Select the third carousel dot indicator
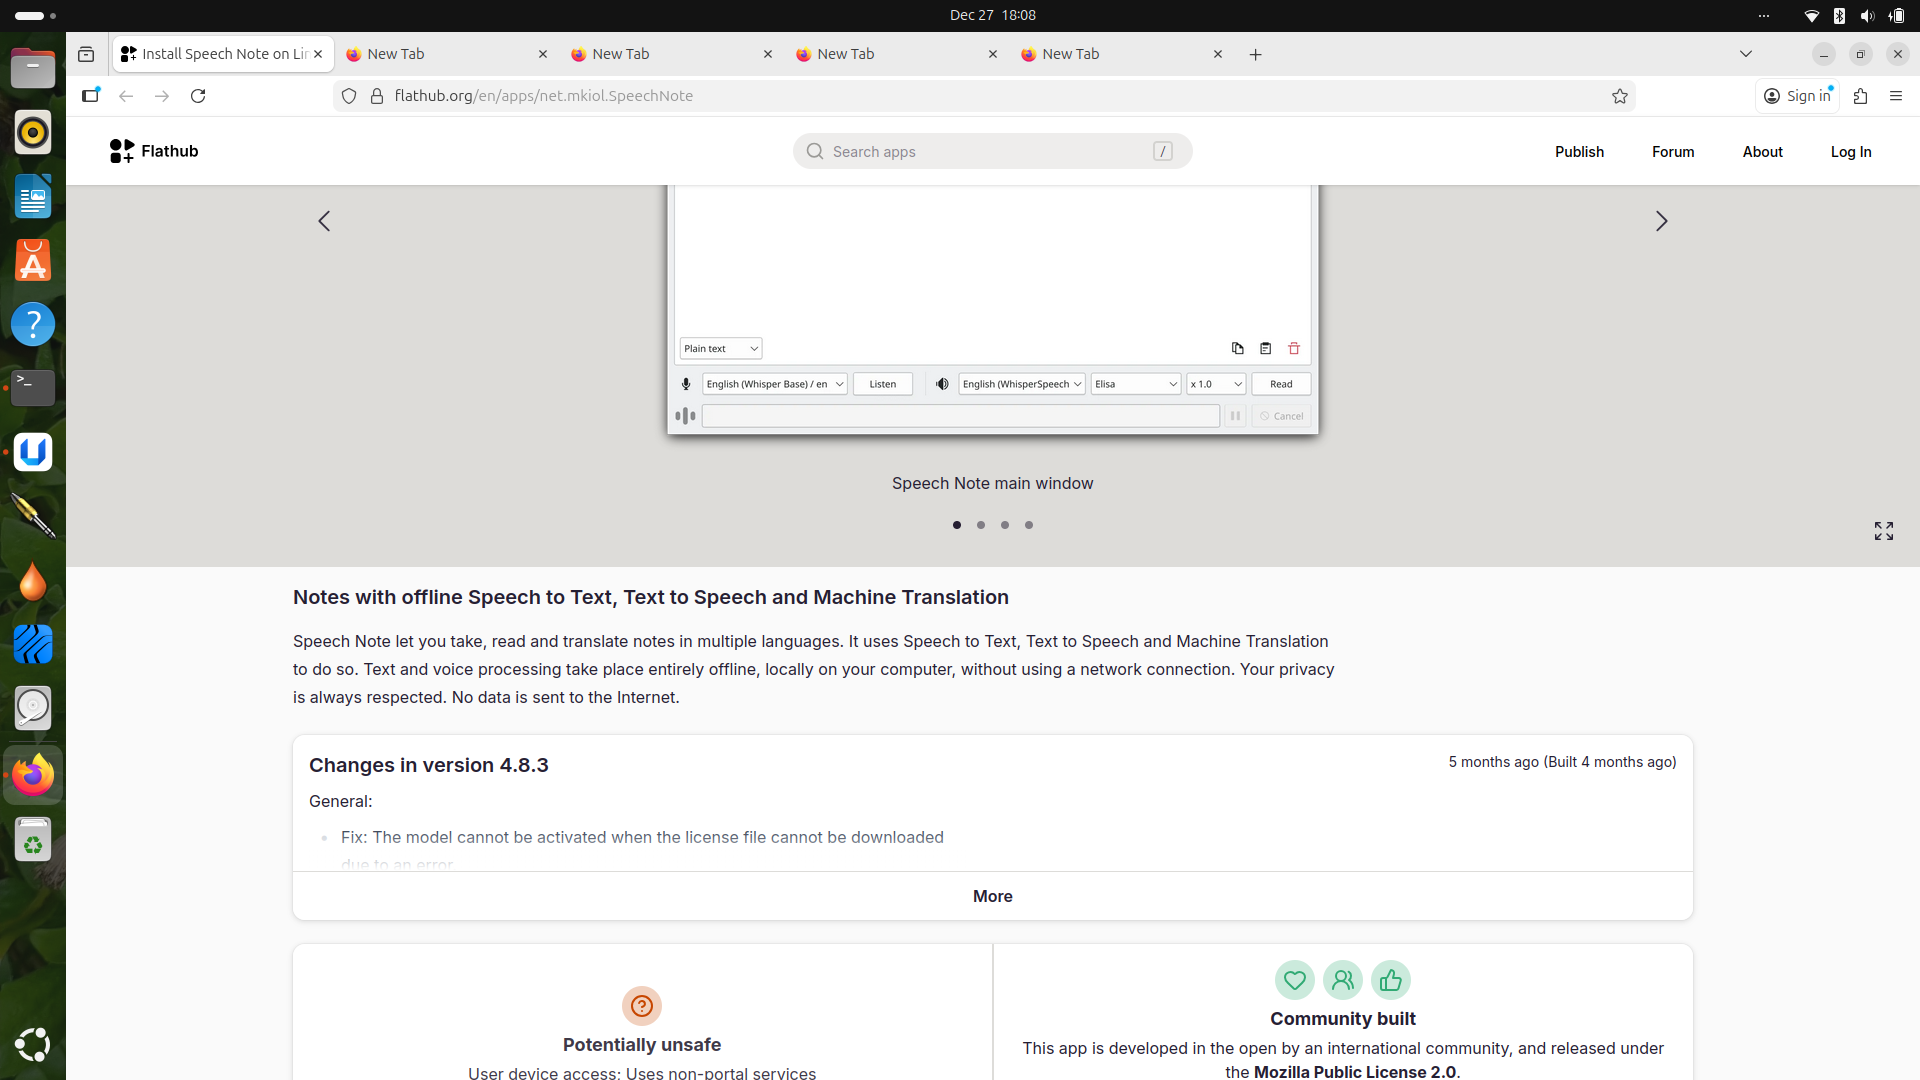1920x1080 pixels. pos(1005,525)
